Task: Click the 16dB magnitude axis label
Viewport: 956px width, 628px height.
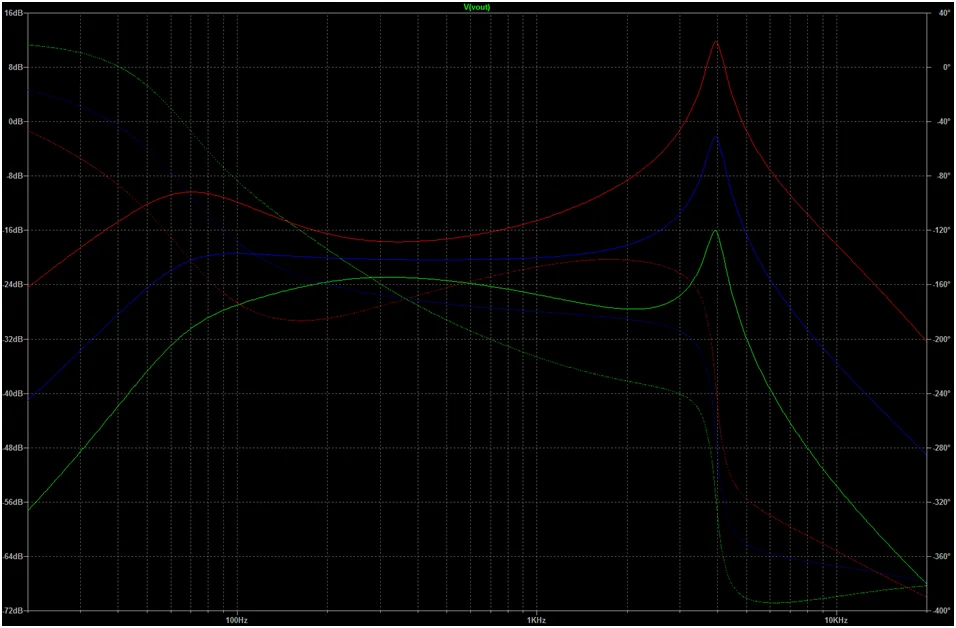Action: (x=15, y=13)
